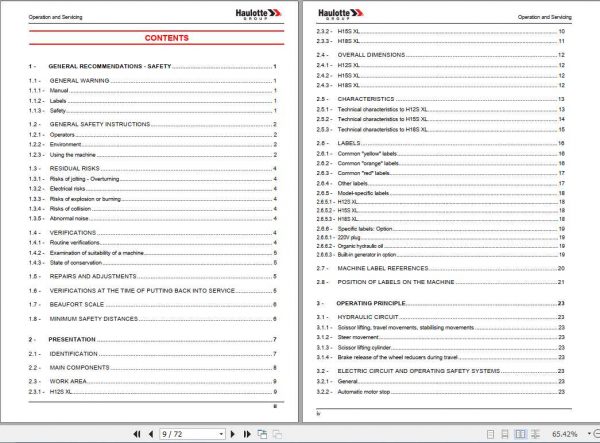The height and width of the screenshot is (443, 600).
Task: Go to the first page
Action: tap(137, 434)
